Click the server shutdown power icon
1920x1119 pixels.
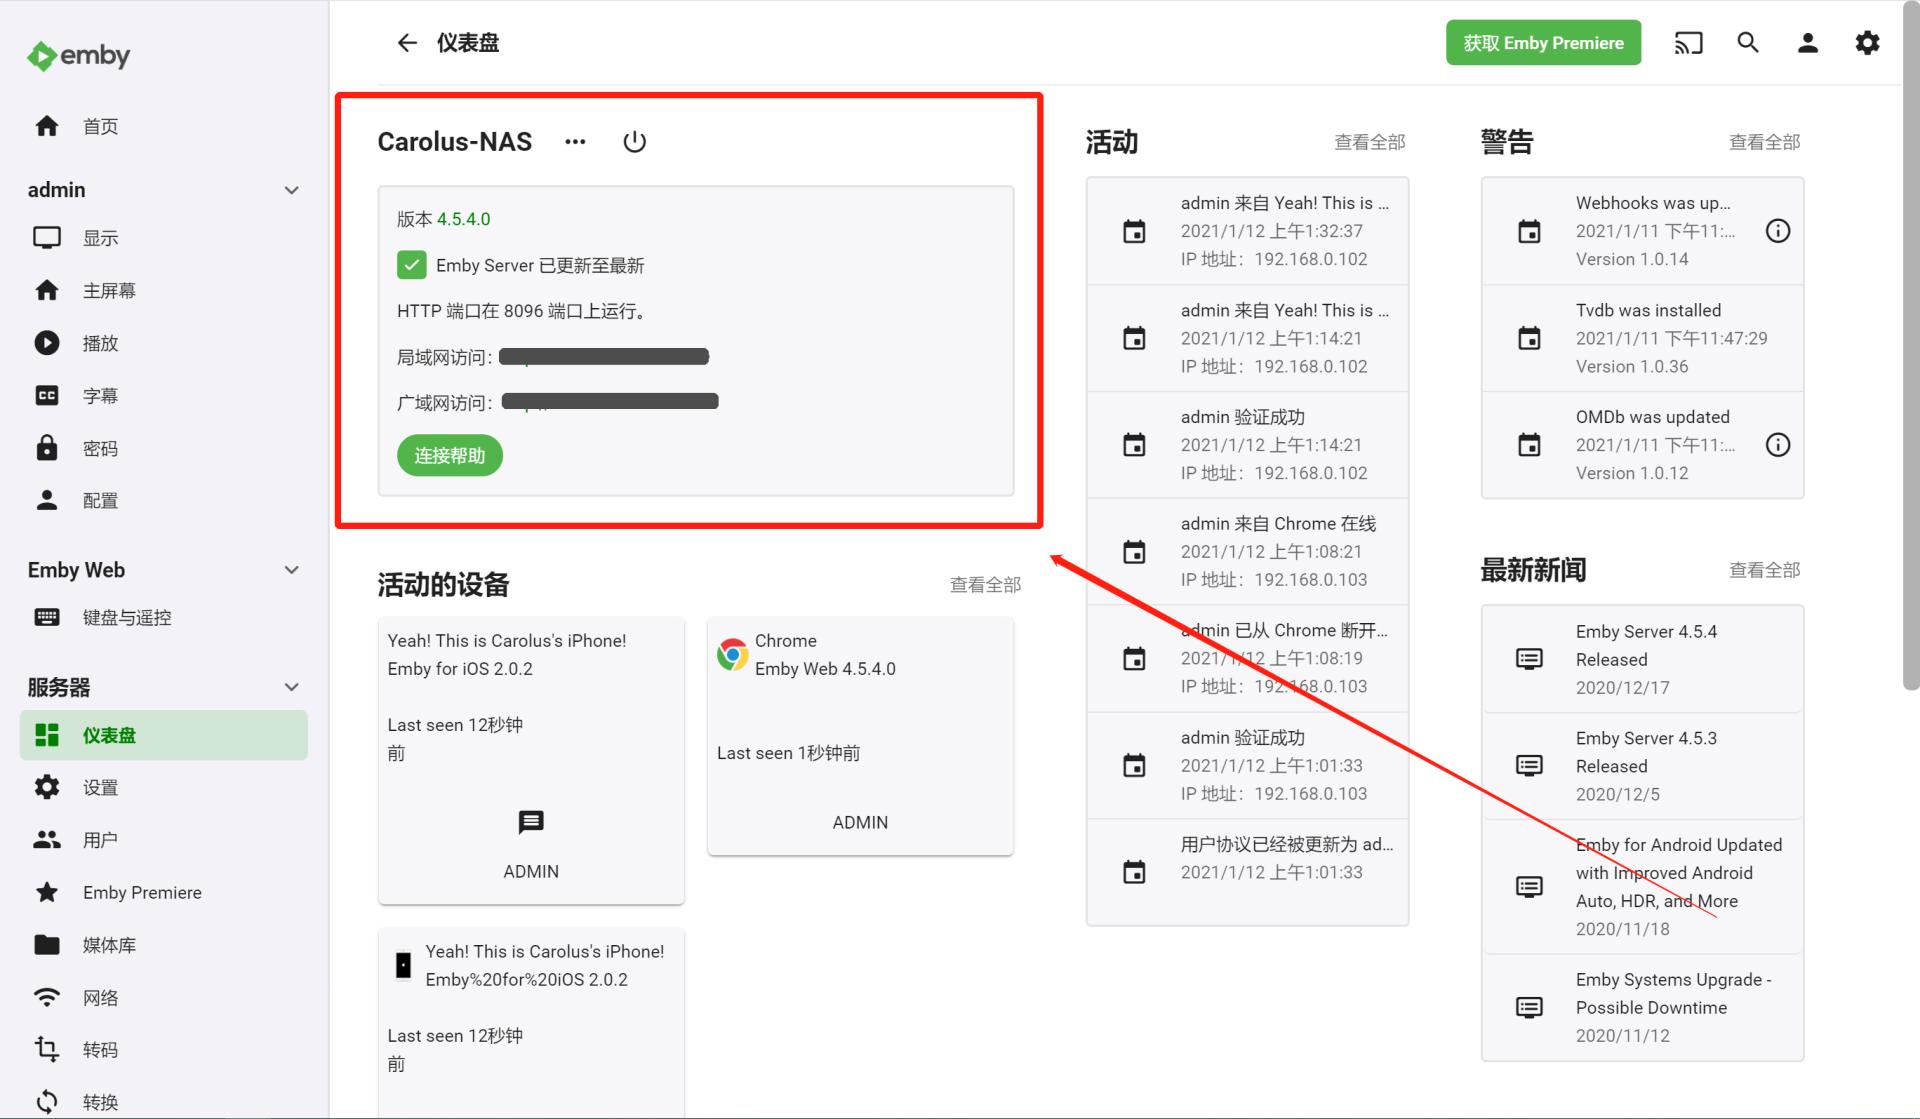pos(635,141)
